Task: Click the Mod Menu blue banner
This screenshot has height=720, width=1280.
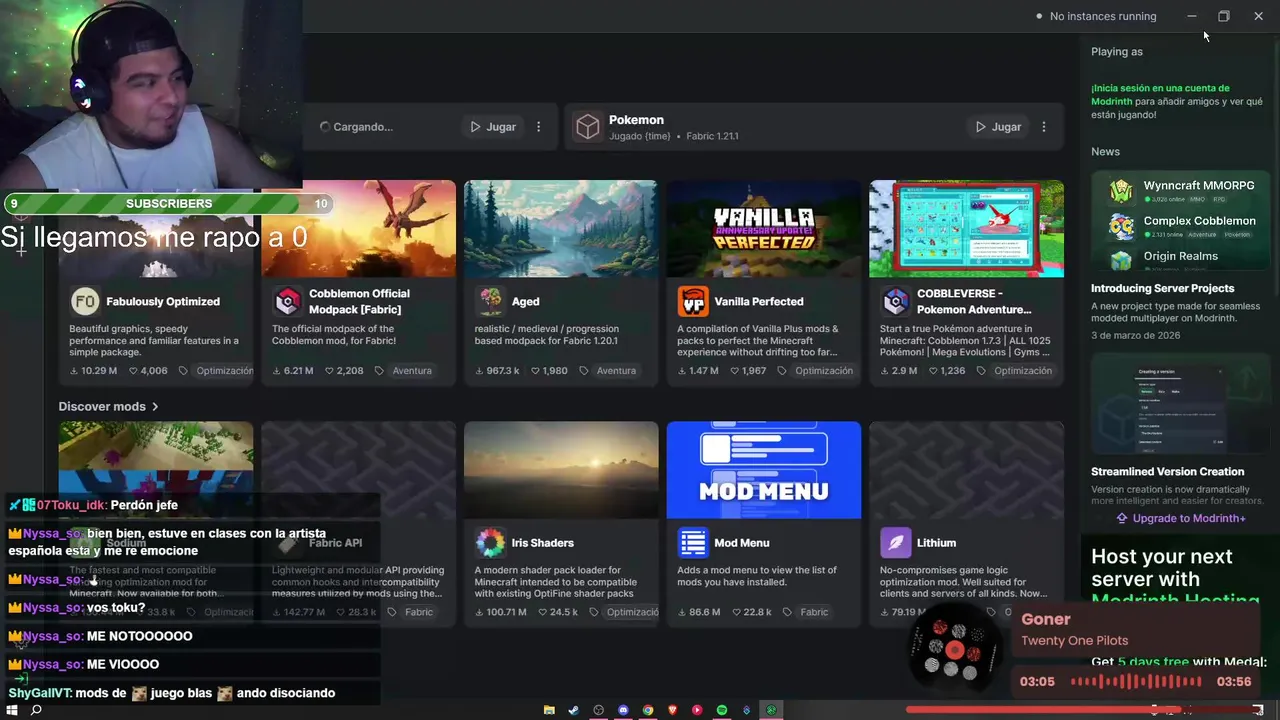Action: pyautogui.click(x=764, y=470)
